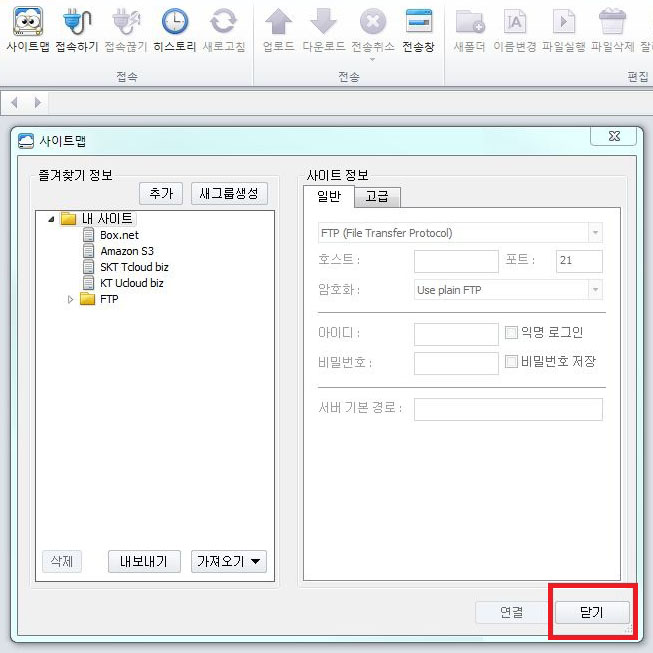The image size is (653, 653).
Task: Toggle the 익명 로그인 checkbox
Action: (x=511, y=332)
